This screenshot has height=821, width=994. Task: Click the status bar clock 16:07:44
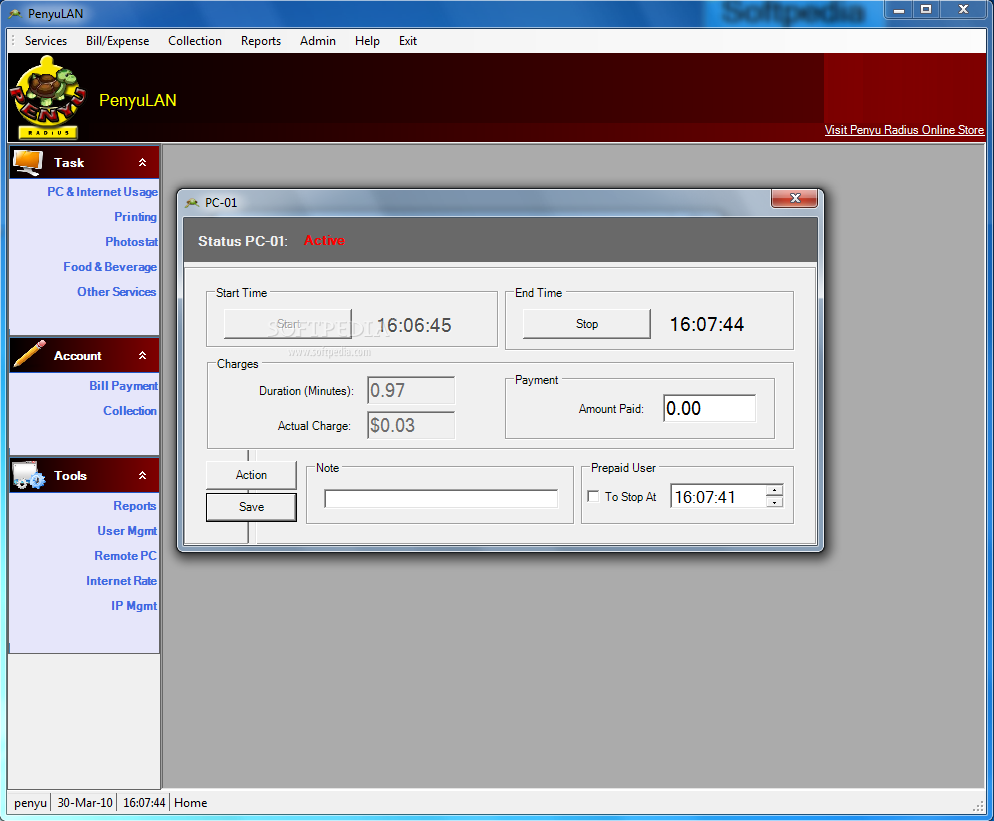click(144, 803)
